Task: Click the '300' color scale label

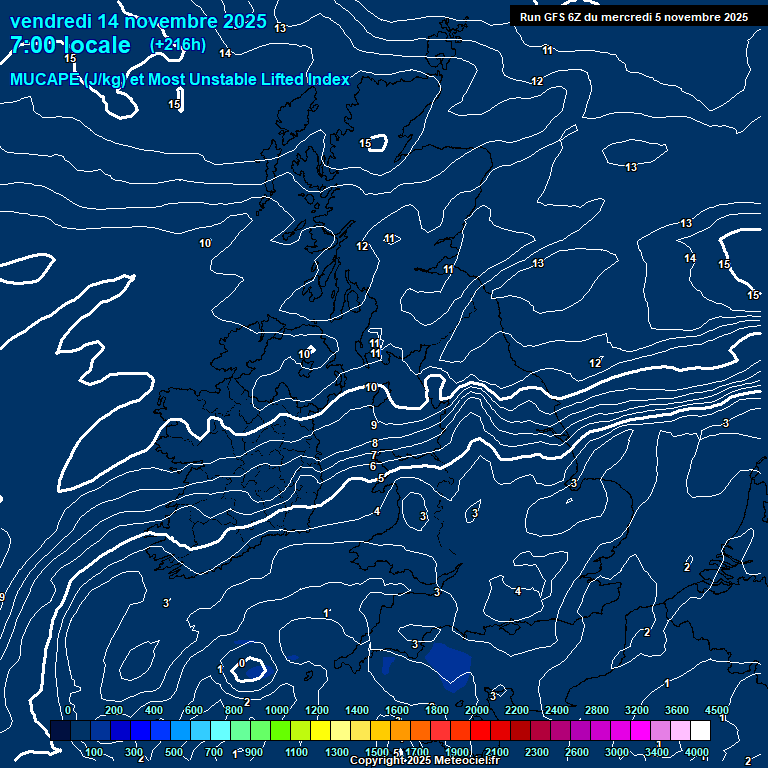Action: pyautogui.click(x=134, y=752)
